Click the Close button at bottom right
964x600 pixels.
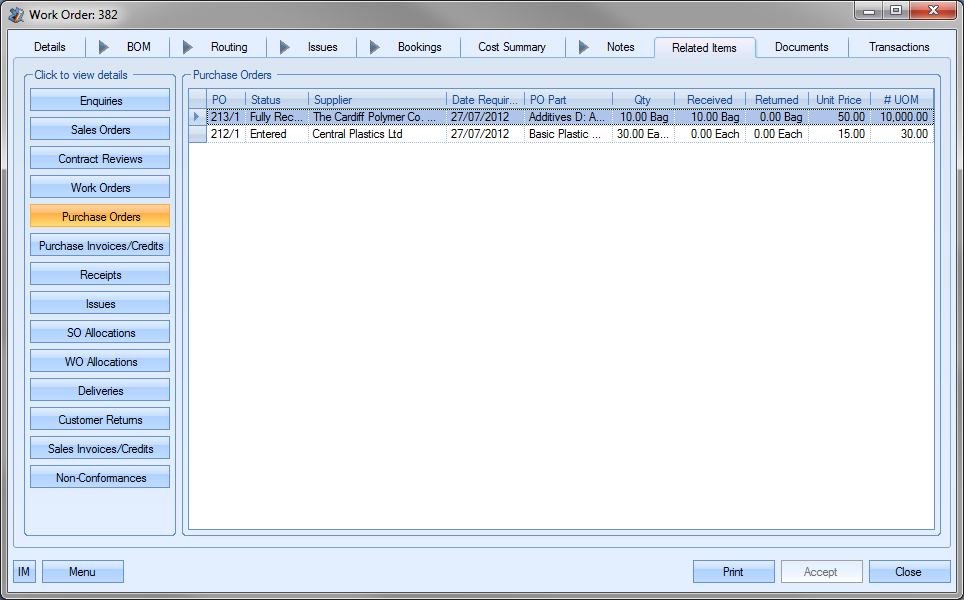tap(908, 572)
